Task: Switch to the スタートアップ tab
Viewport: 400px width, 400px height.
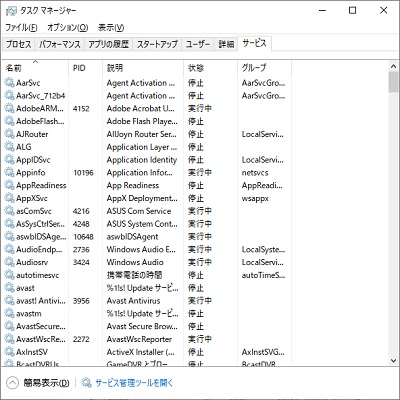Action: [157, 44]
